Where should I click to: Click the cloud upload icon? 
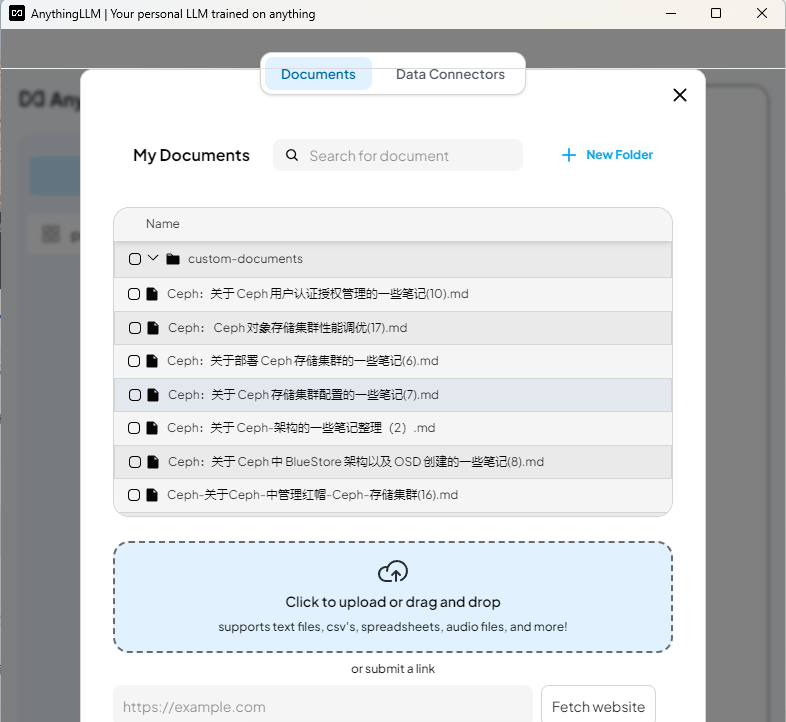pyautogui.click(x=393, y=572)
